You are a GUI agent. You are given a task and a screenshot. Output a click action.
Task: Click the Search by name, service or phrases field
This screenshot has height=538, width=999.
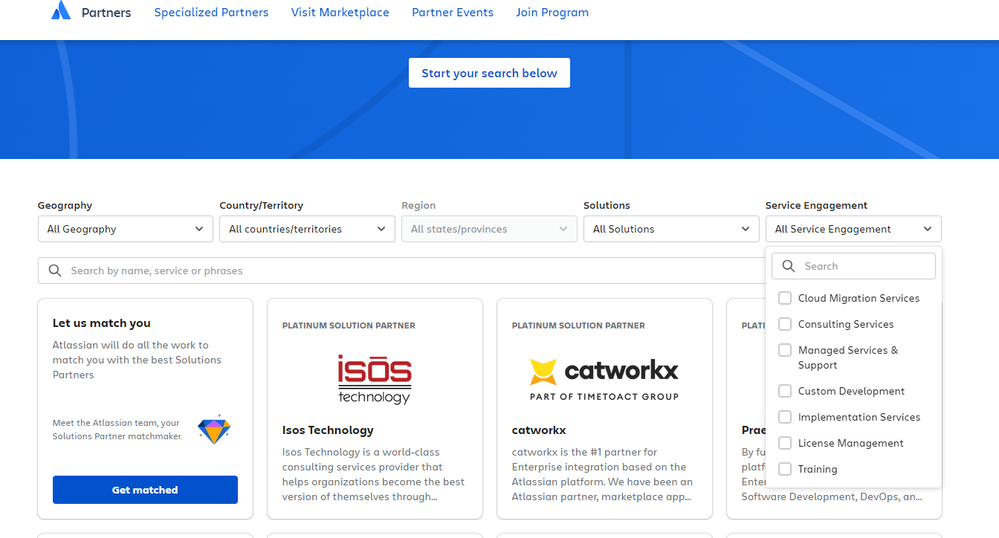[401, 270]
